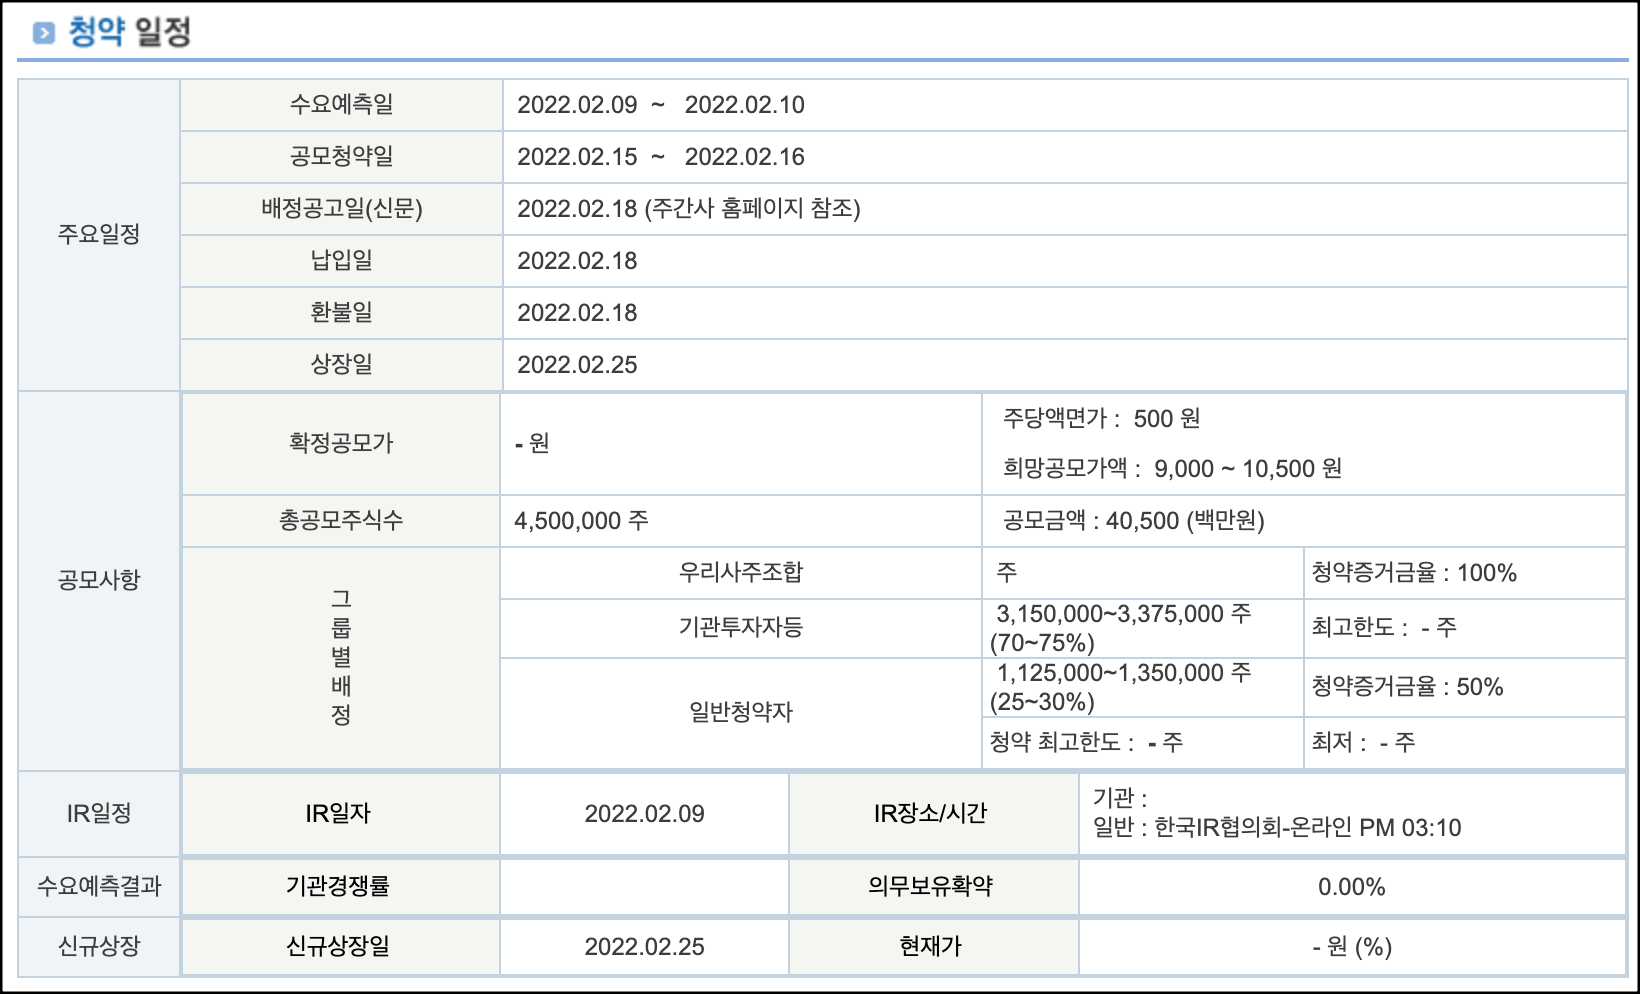1640x994 pixels.
Task: Select the 주당액면가 500 원 text
Action: [x=1101, y=418]
